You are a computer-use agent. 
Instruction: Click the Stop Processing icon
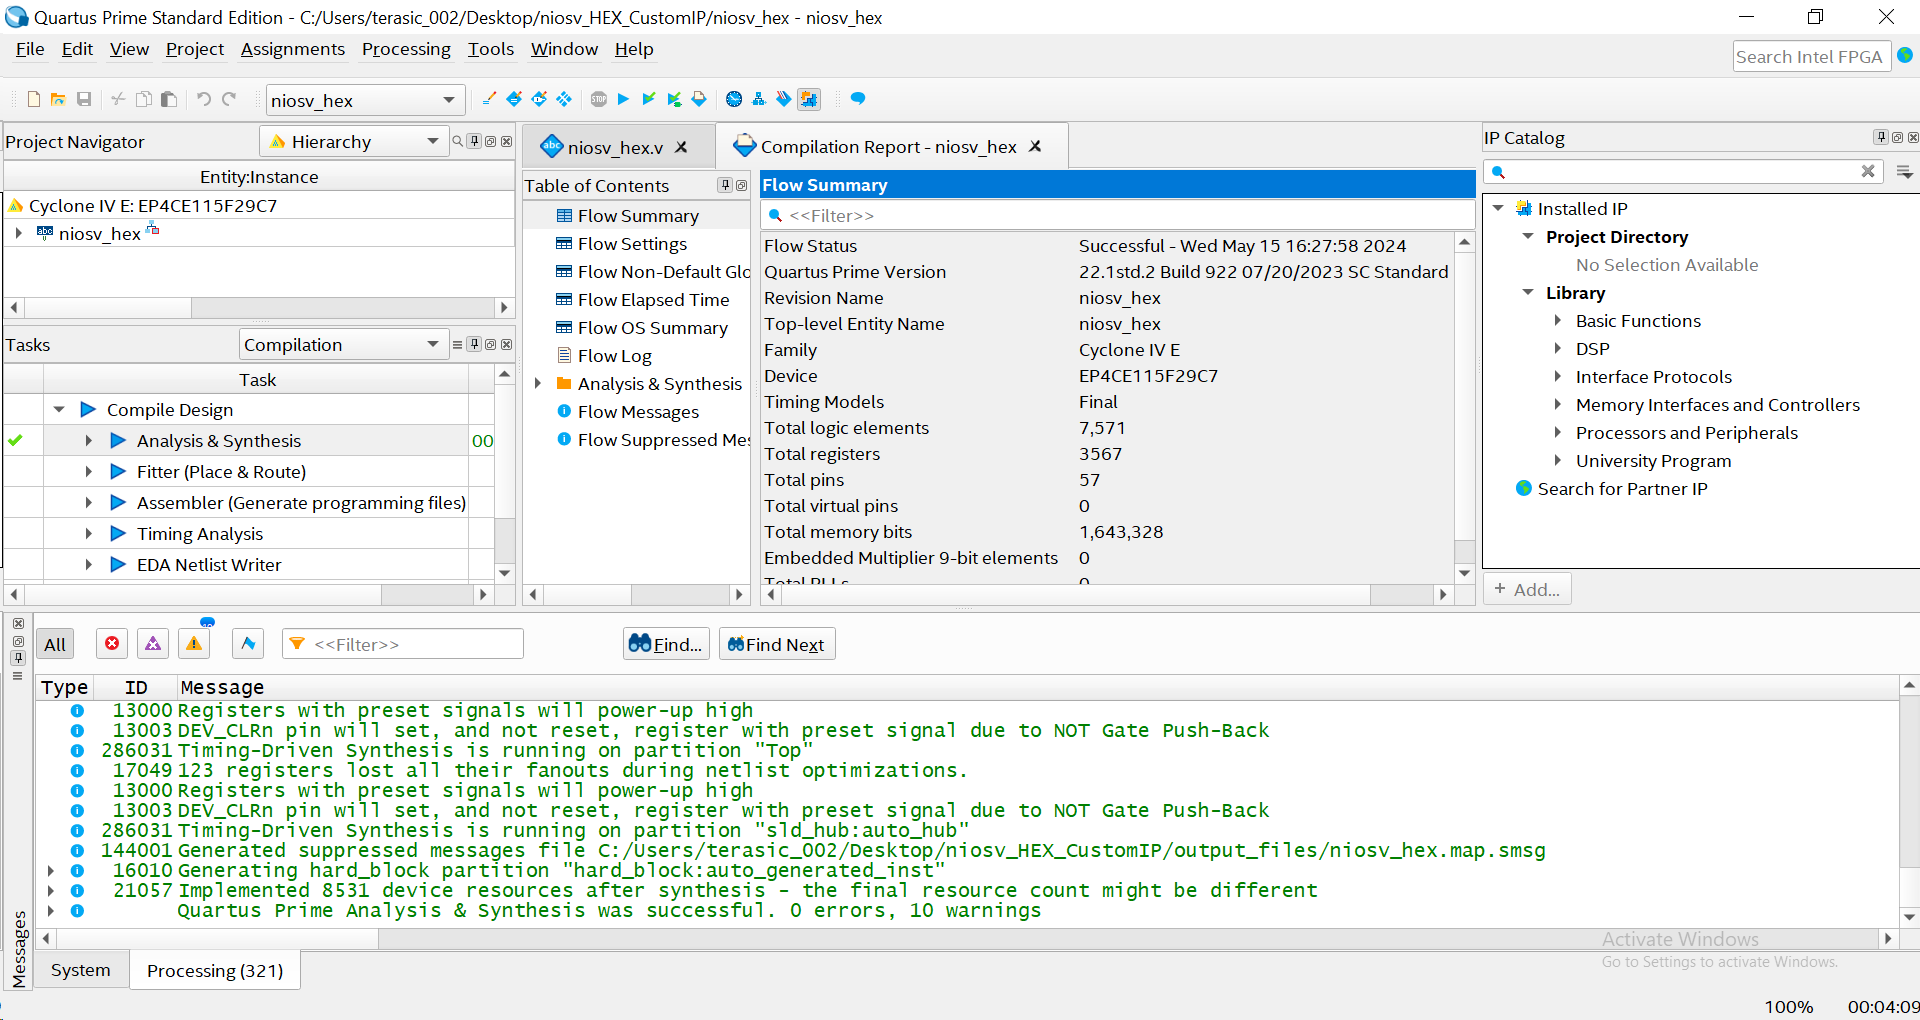[x=599, y=99]
